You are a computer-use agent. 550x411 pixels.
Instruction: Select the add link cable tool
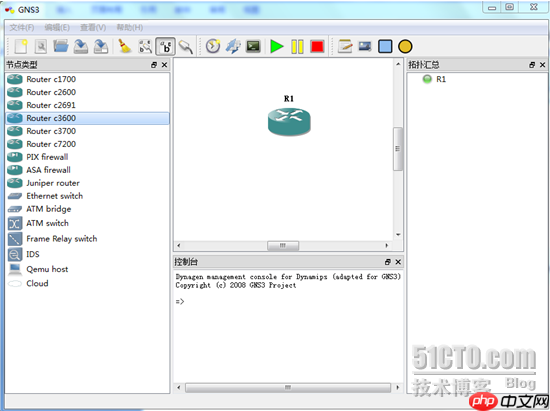186,47
